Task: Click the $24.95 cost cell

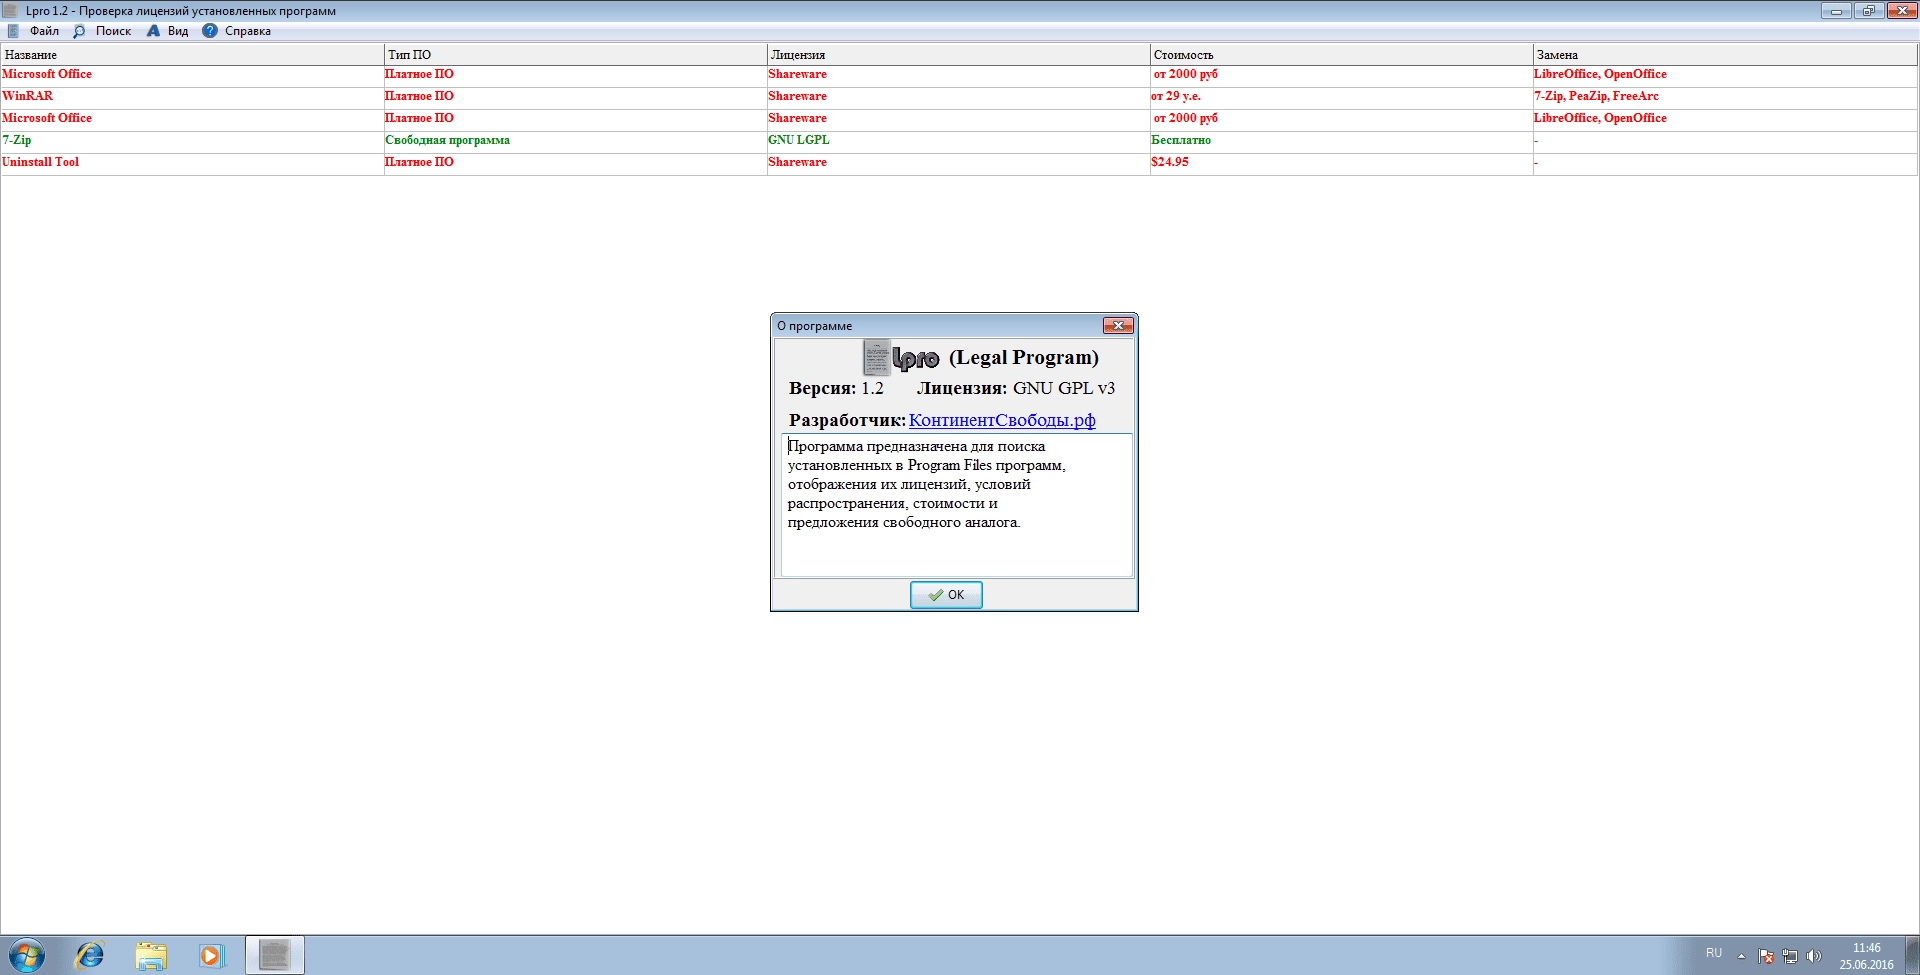Action: (1170, 162)
